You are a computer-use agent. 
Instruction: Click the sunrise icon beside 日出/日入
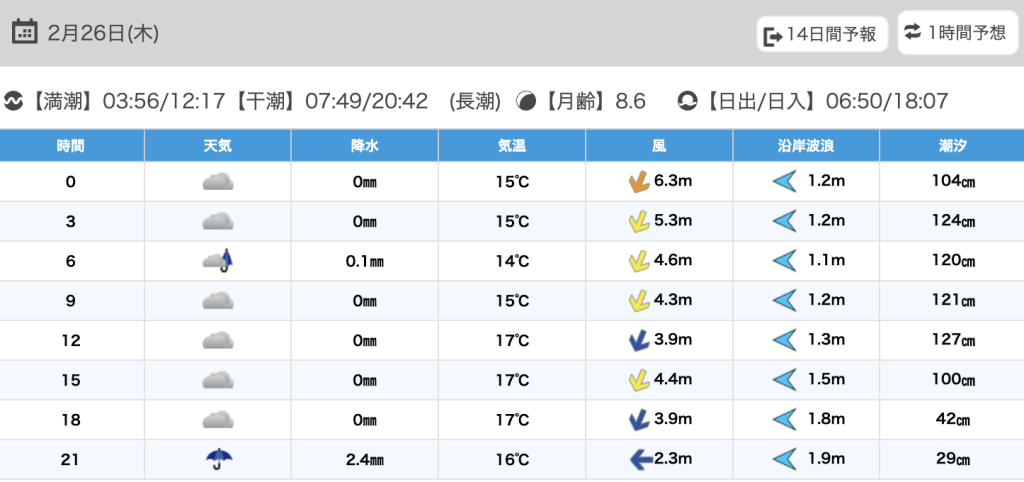tap(687, 101)
